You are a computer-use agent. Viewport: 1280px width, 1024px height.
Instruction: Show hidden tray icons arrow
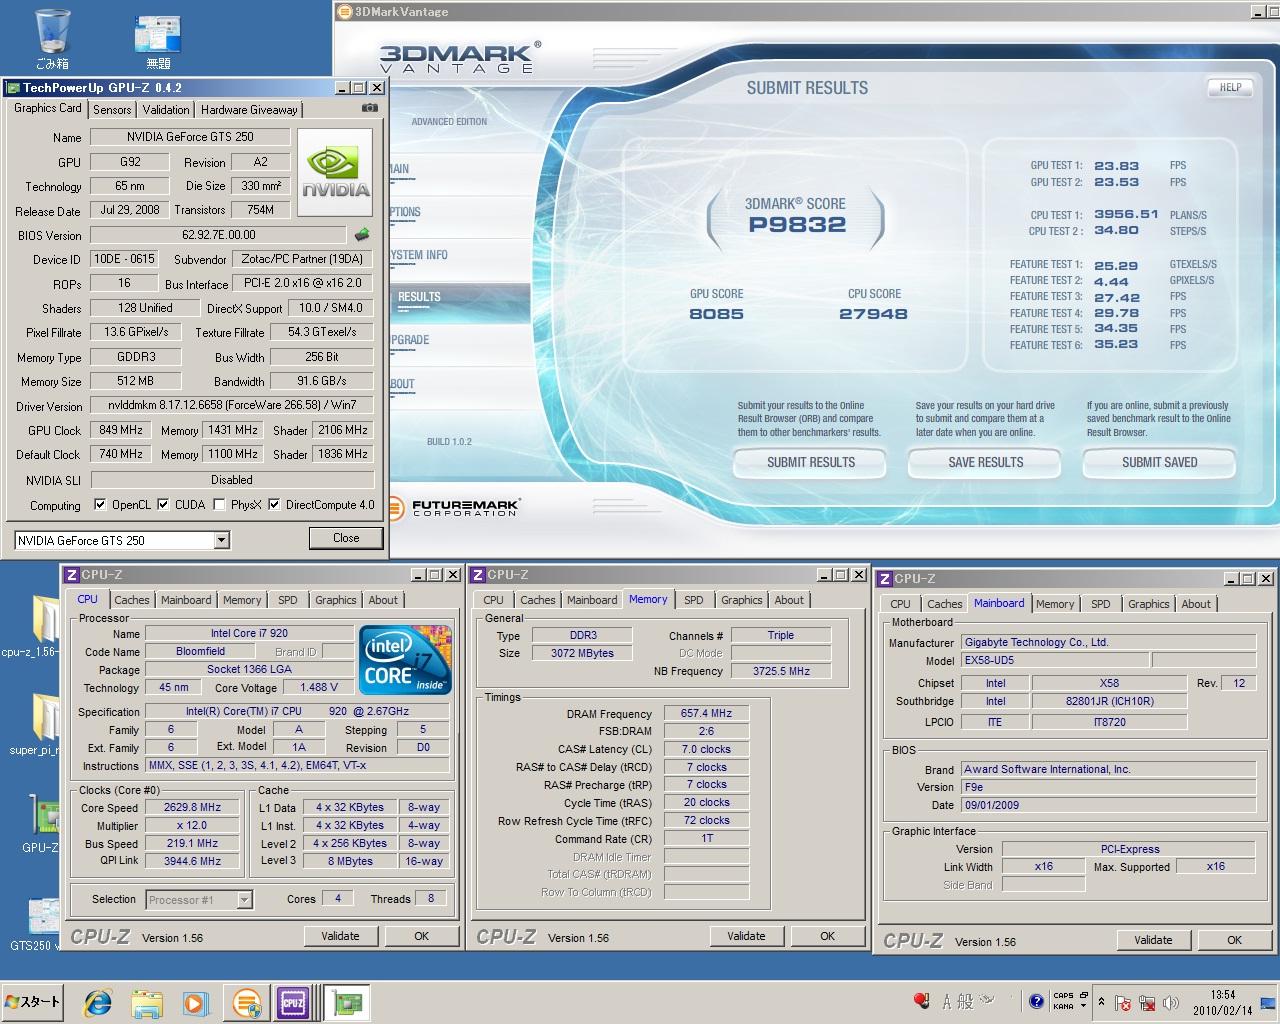pos(1101,1002)
